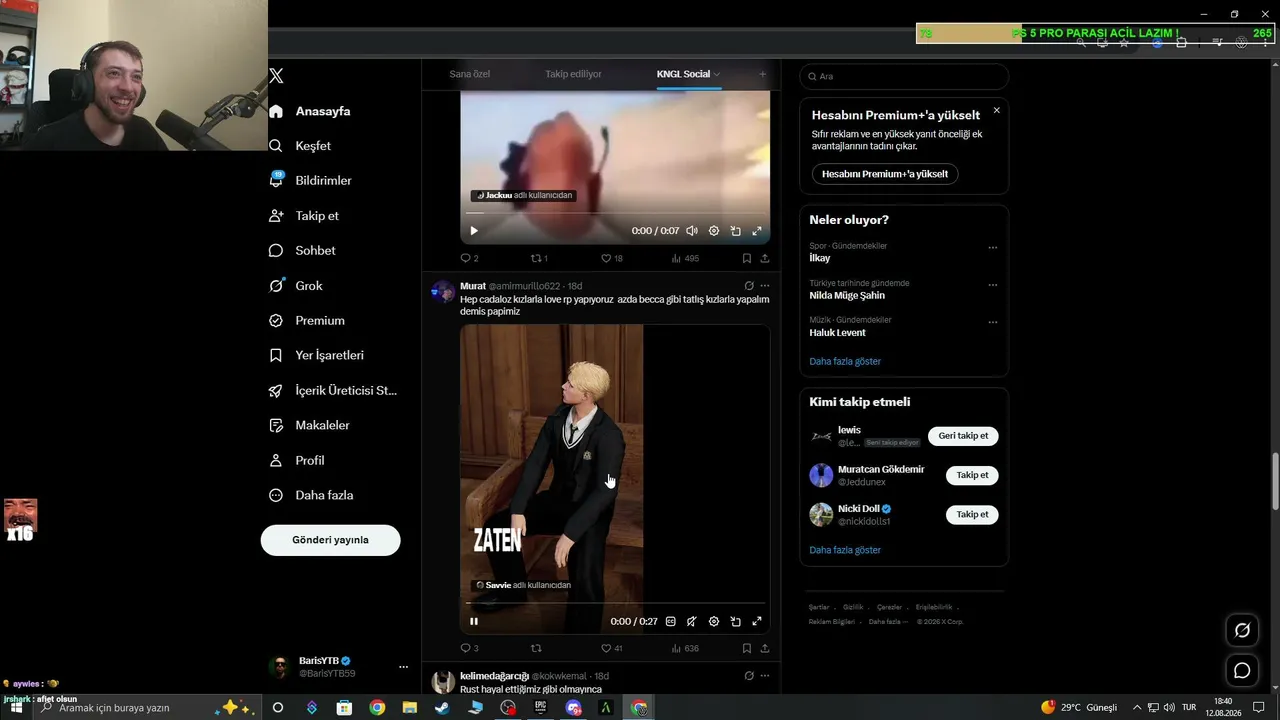Open the floating messages chat button

(x=1242, y=670)
